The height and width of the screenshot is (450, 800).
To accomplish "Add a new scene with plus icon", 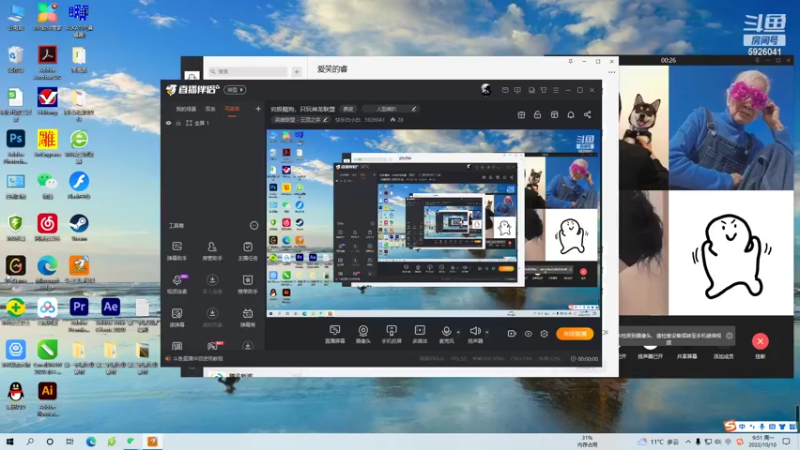I will click(x=258, y=109).
